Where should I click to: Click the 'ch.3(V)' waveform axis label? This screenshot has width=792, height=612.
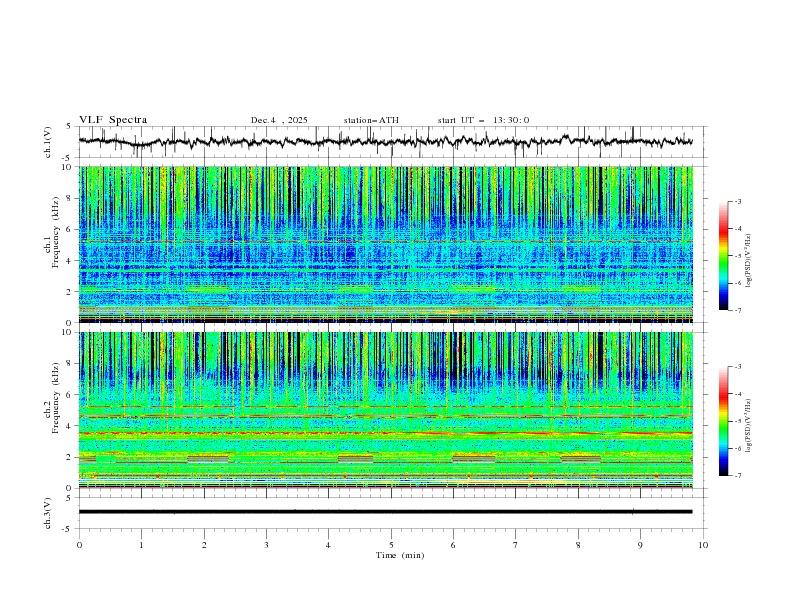48,514
